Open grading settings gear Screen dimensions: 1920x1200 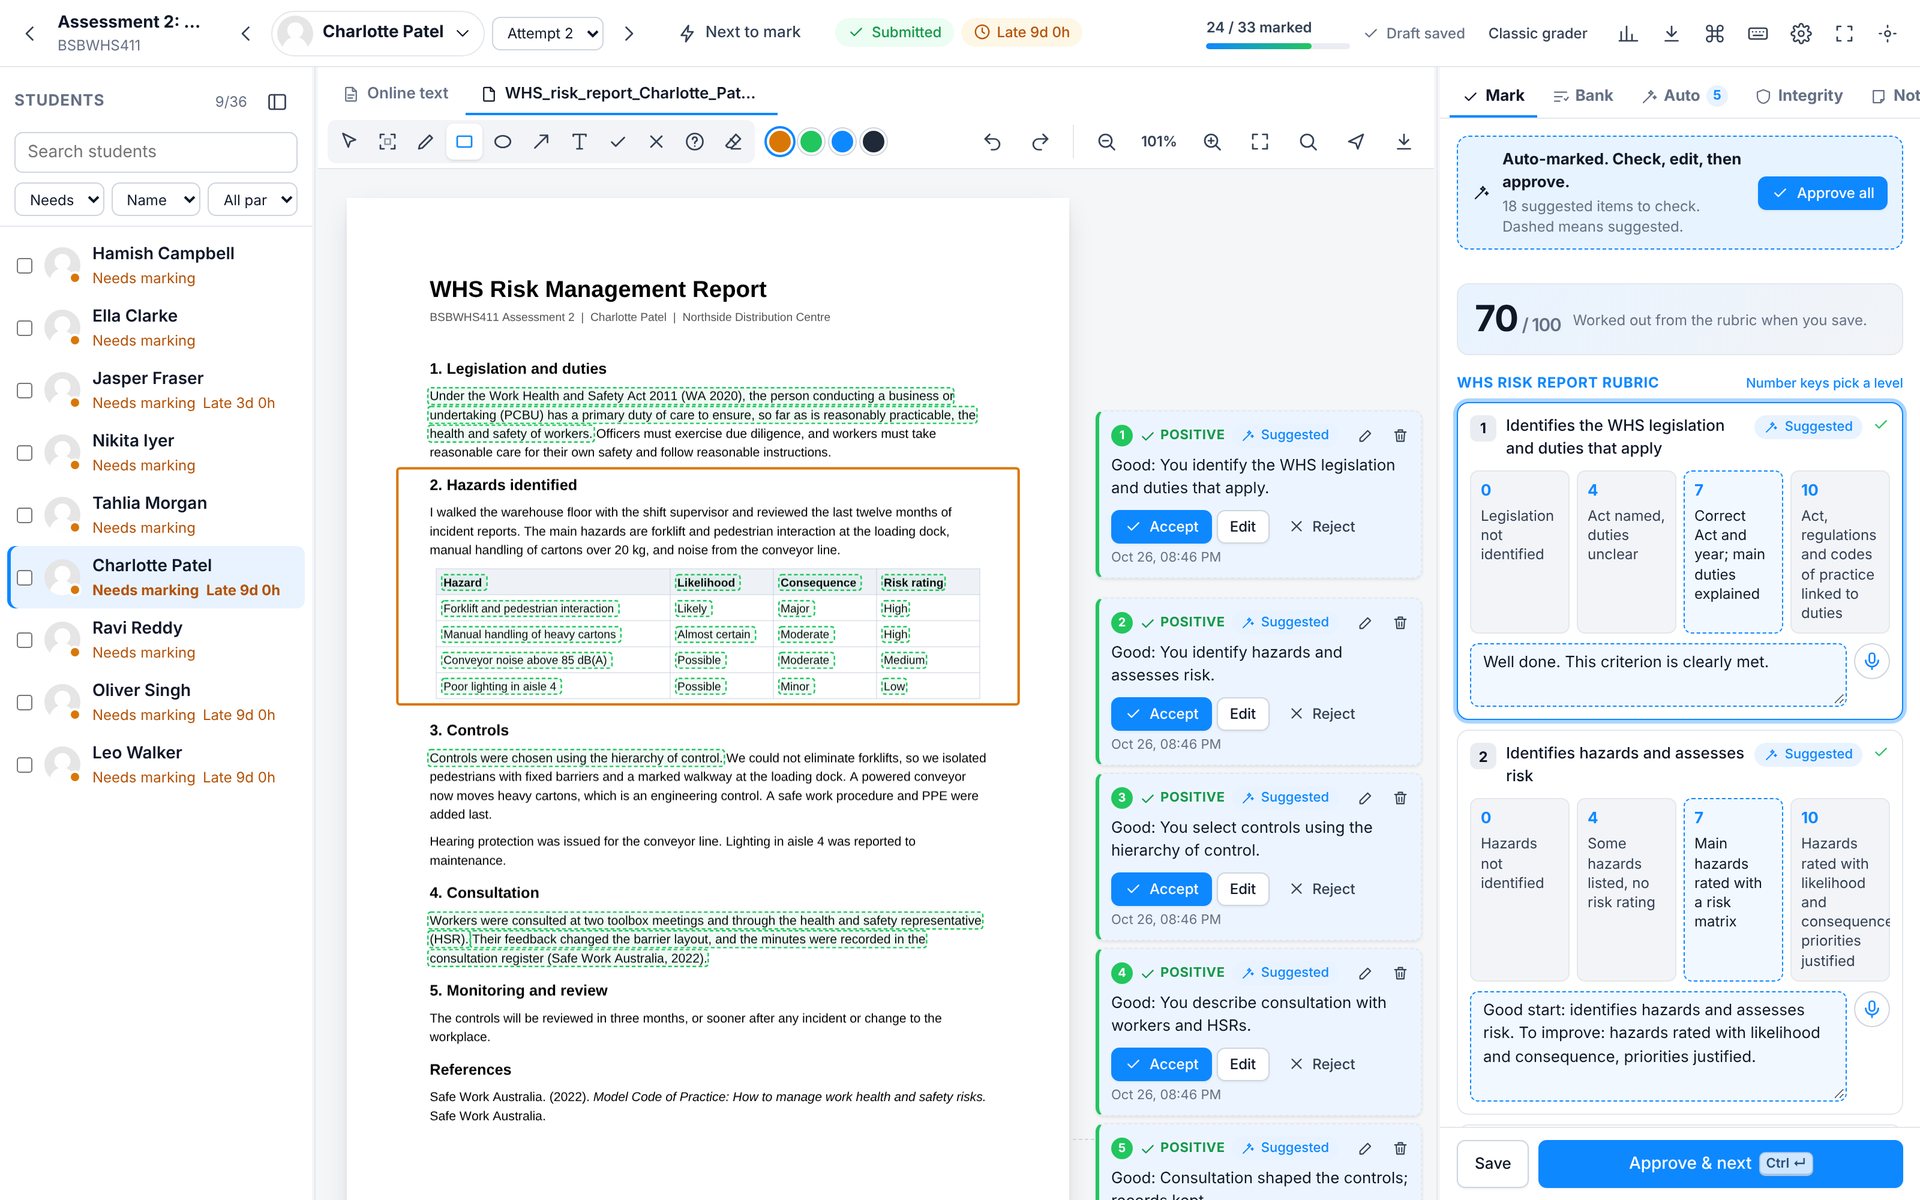(1801, 33)
